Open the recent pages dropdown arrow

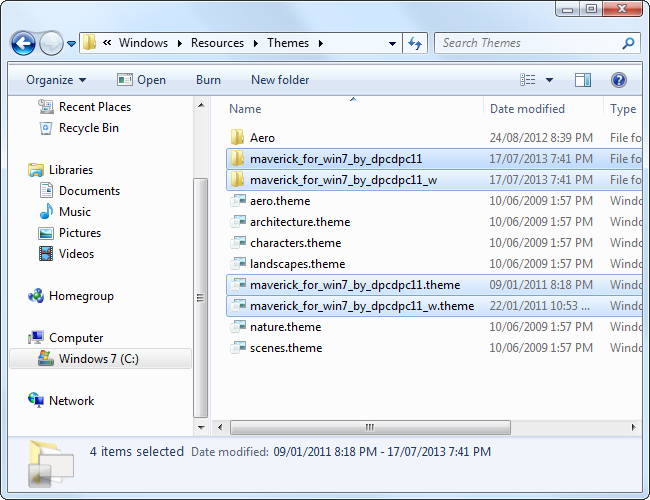(71, 44)
